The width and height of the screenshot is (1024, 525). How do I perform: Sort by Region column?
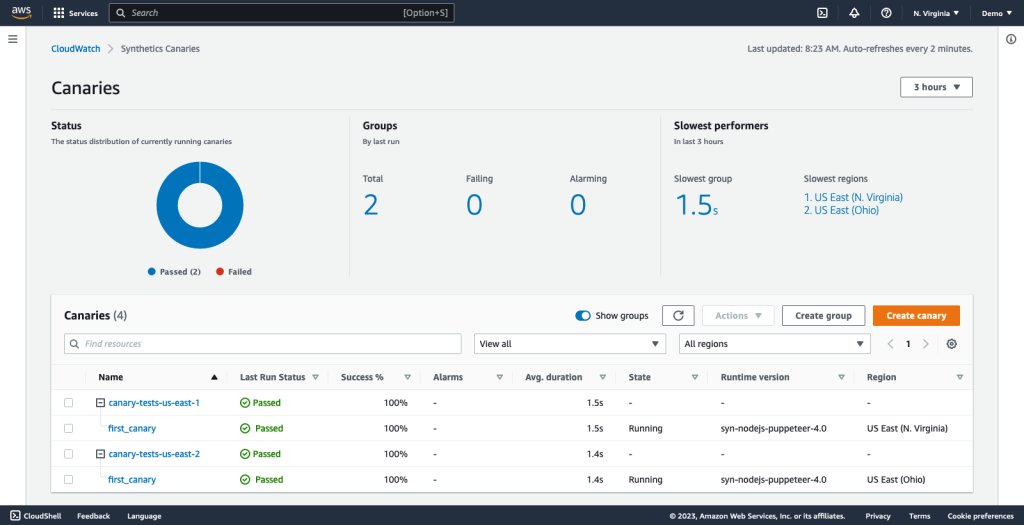960,377
